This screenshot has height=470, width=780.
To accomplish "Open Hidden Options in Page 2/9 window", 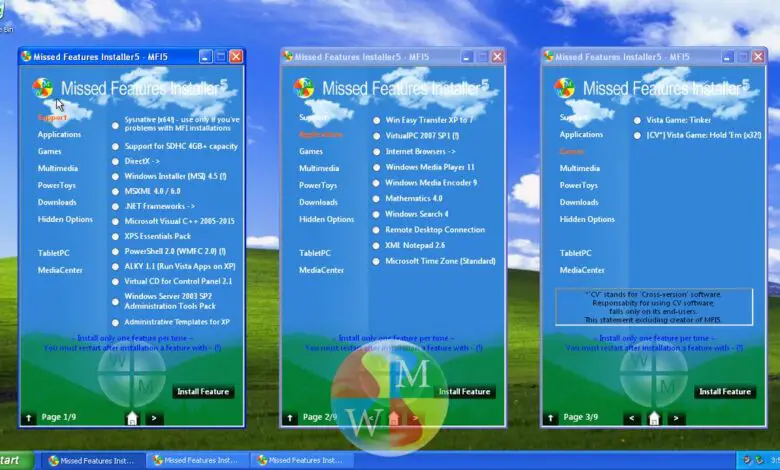I will [x=326, y=219].
